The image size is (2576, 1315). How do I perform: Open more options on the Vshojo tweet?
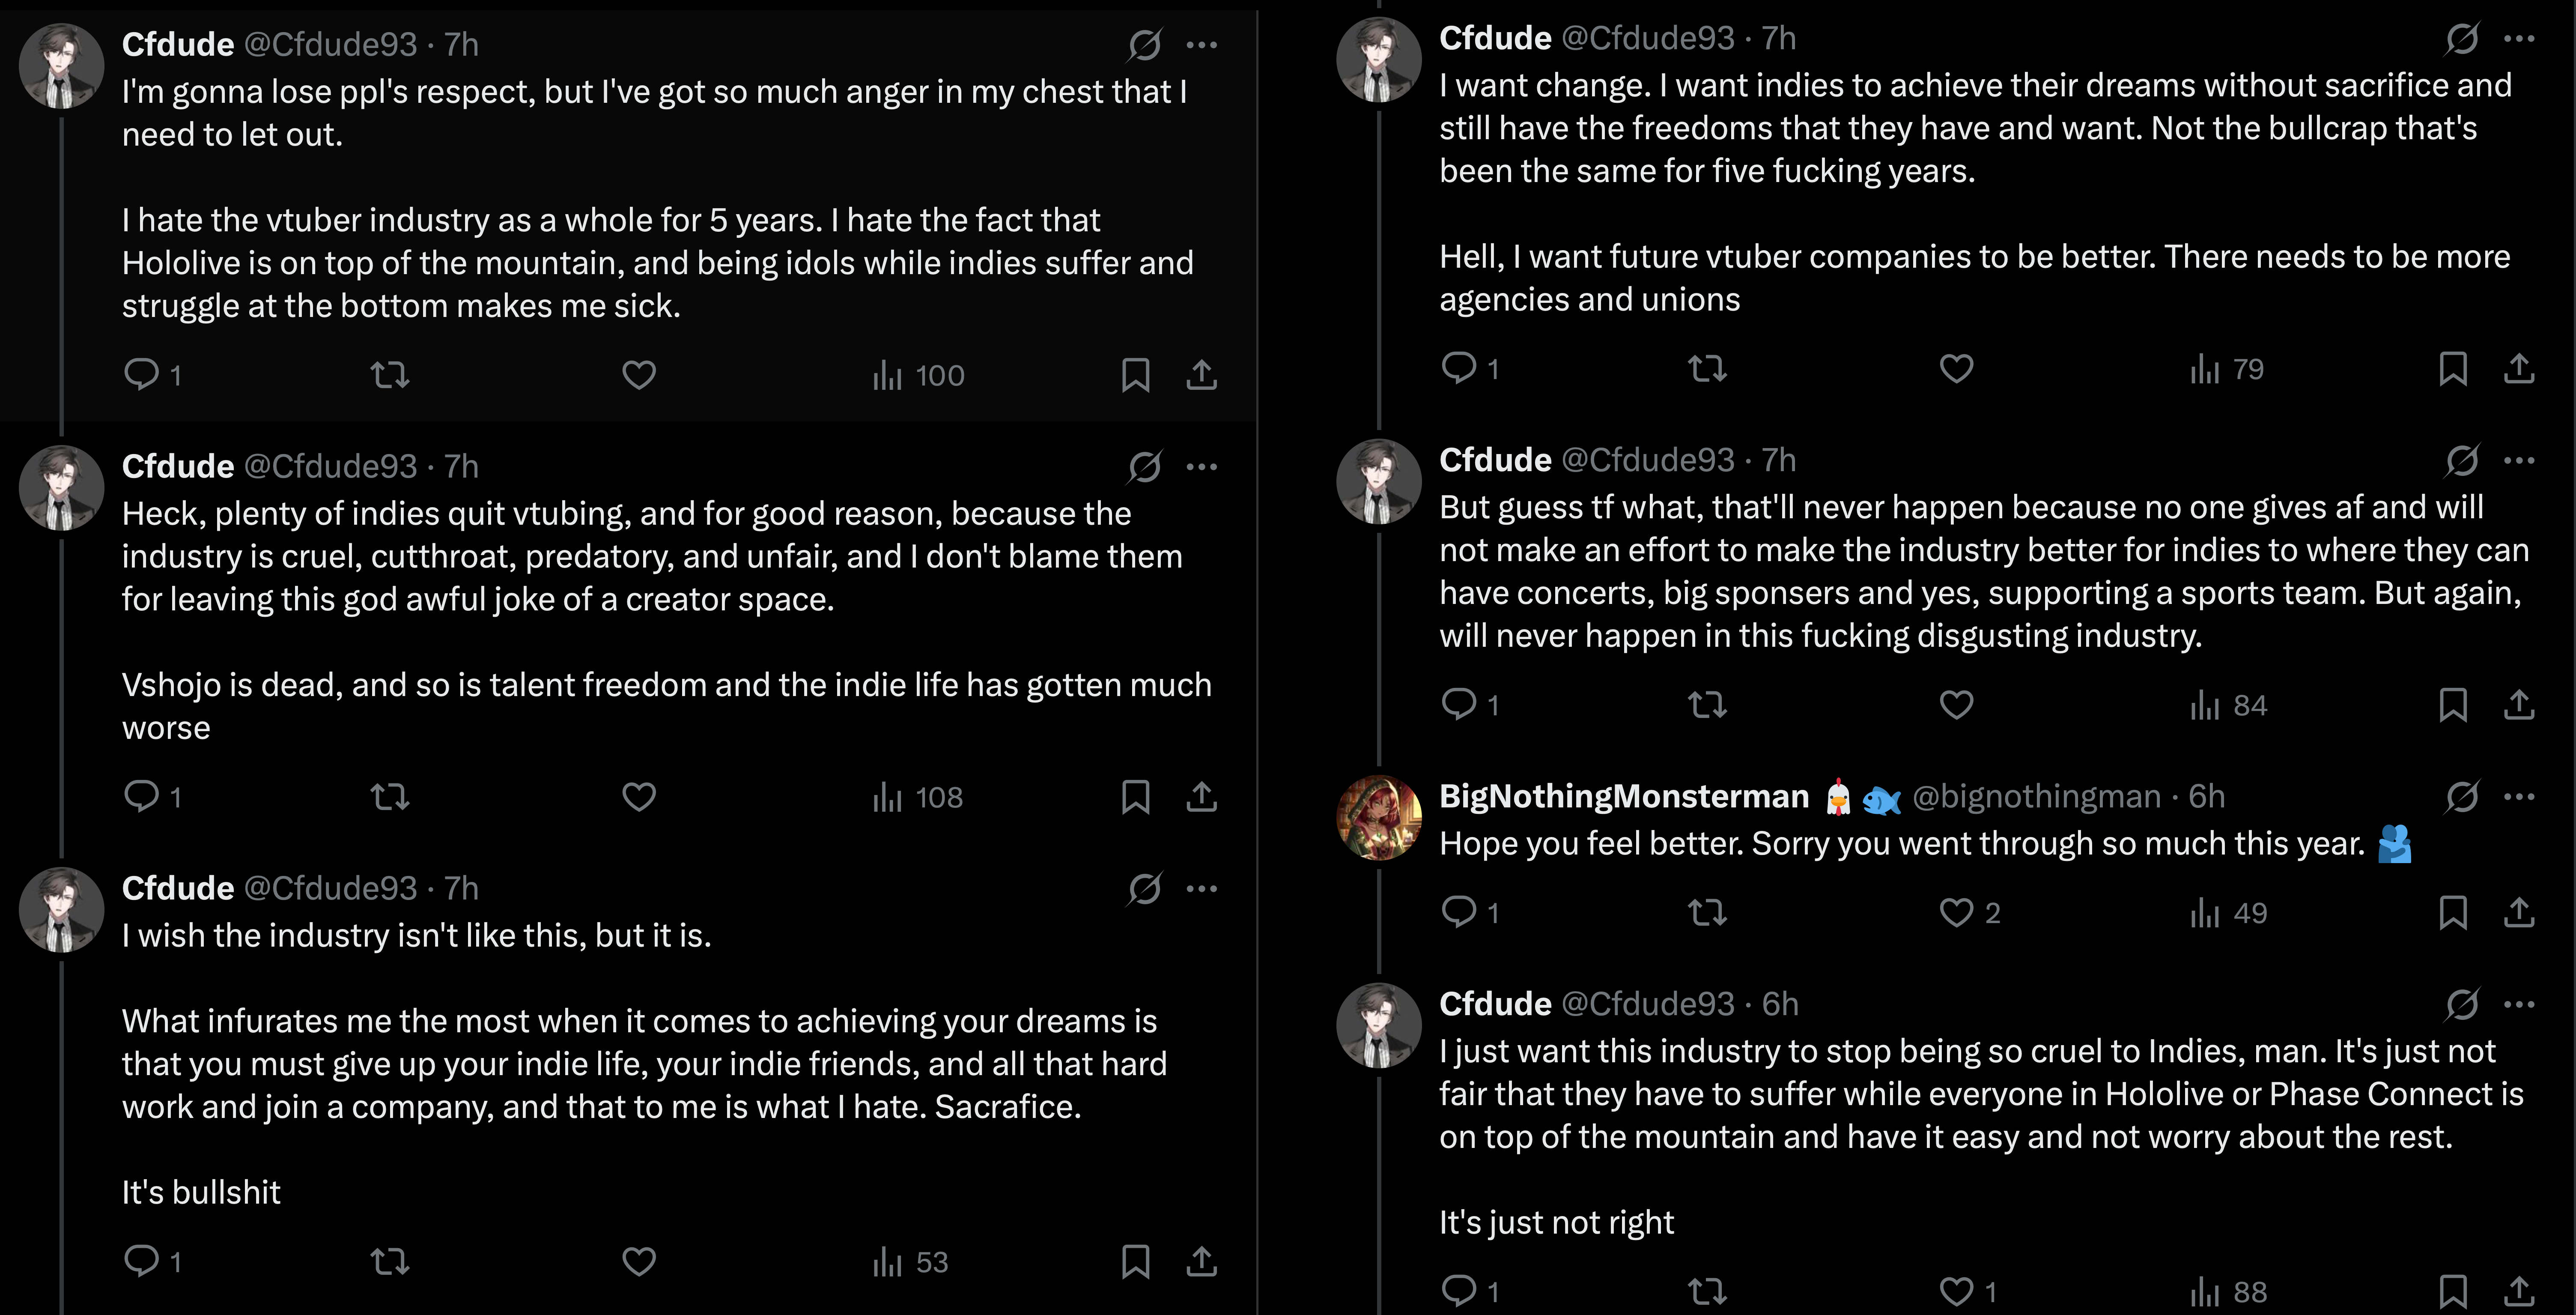[1201, 466]
